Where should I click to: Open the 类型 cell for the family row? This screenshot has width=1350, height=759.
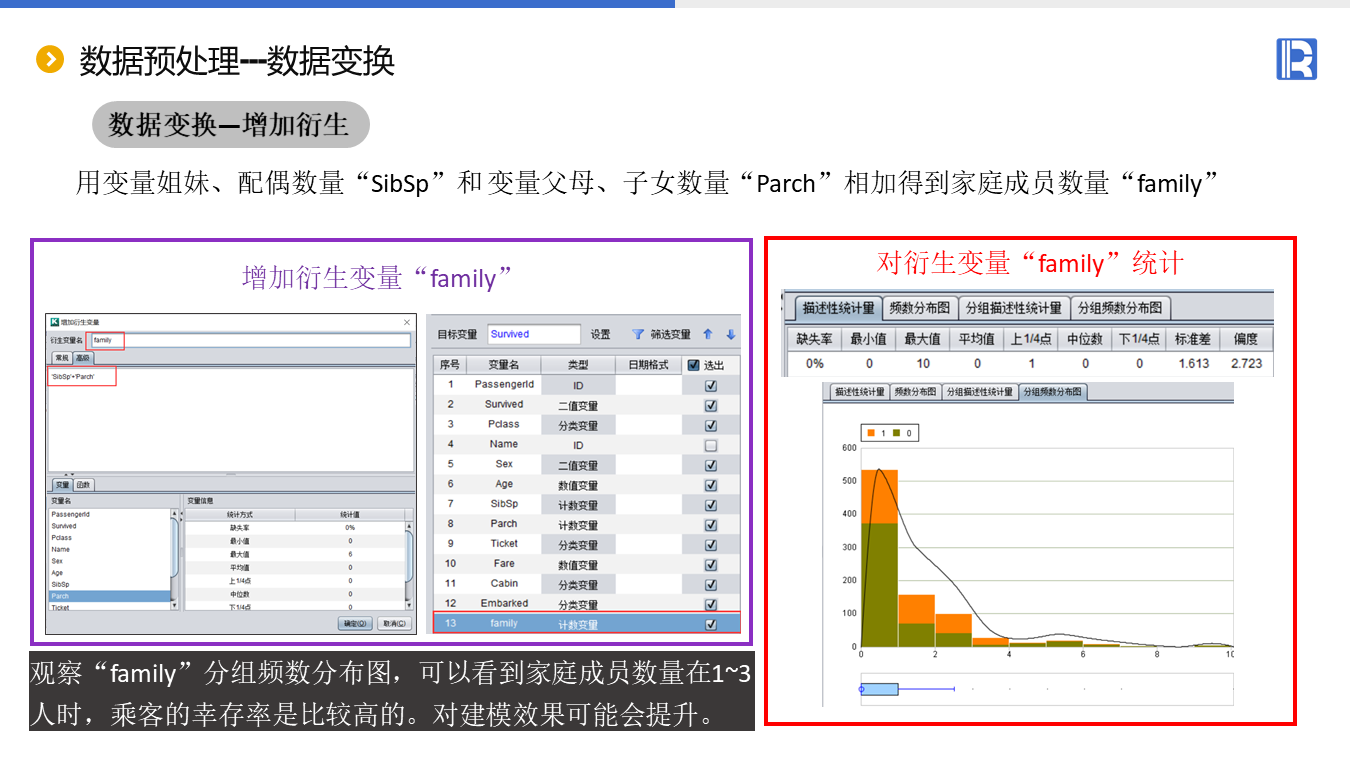coord(578,624)
